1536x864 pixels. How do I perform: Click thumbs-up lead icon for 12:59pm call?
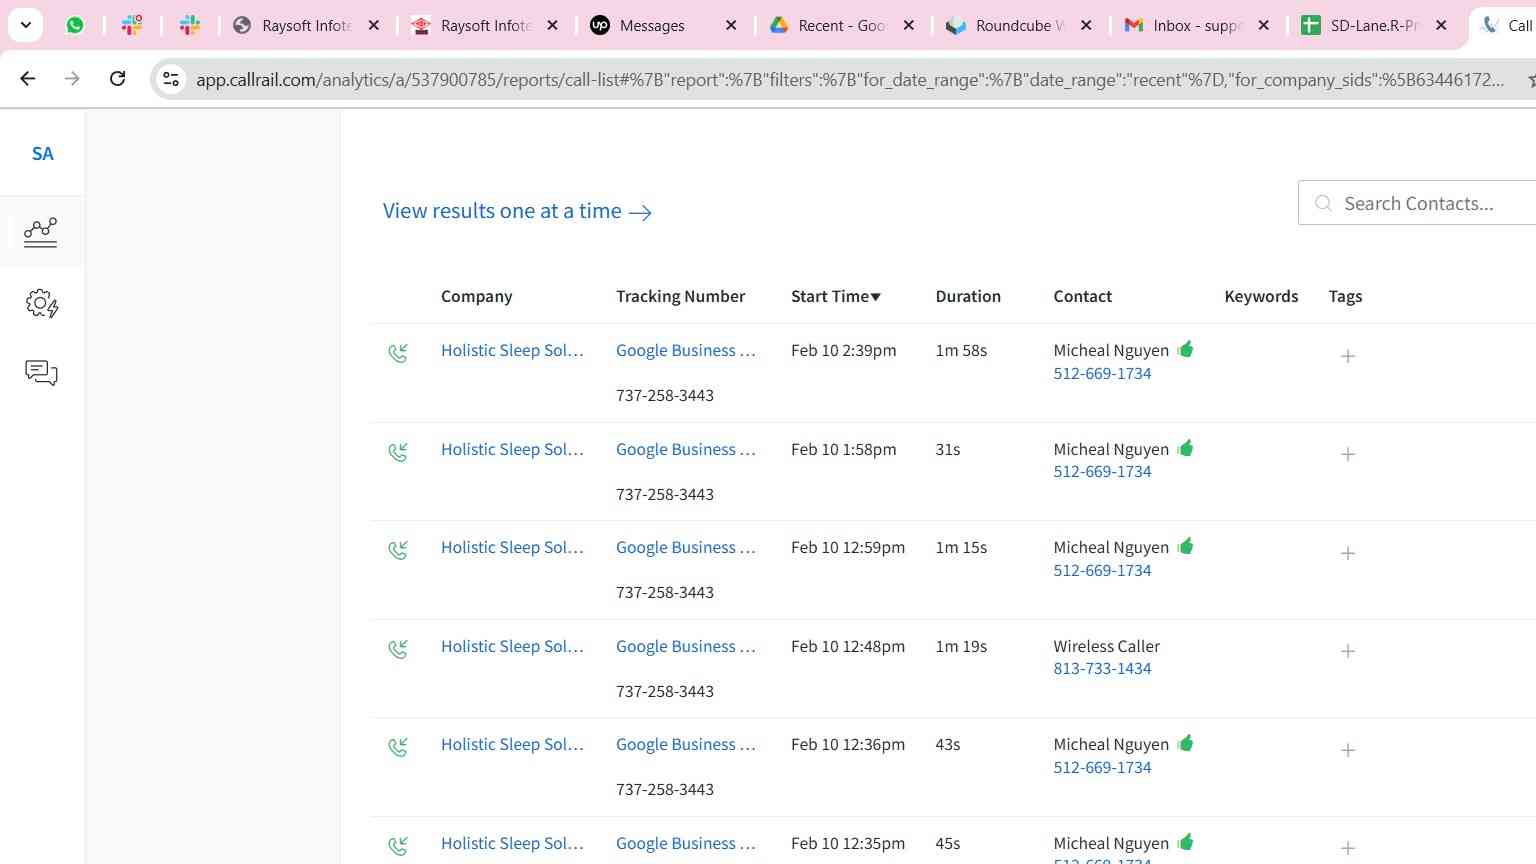tap(1186, 546)
